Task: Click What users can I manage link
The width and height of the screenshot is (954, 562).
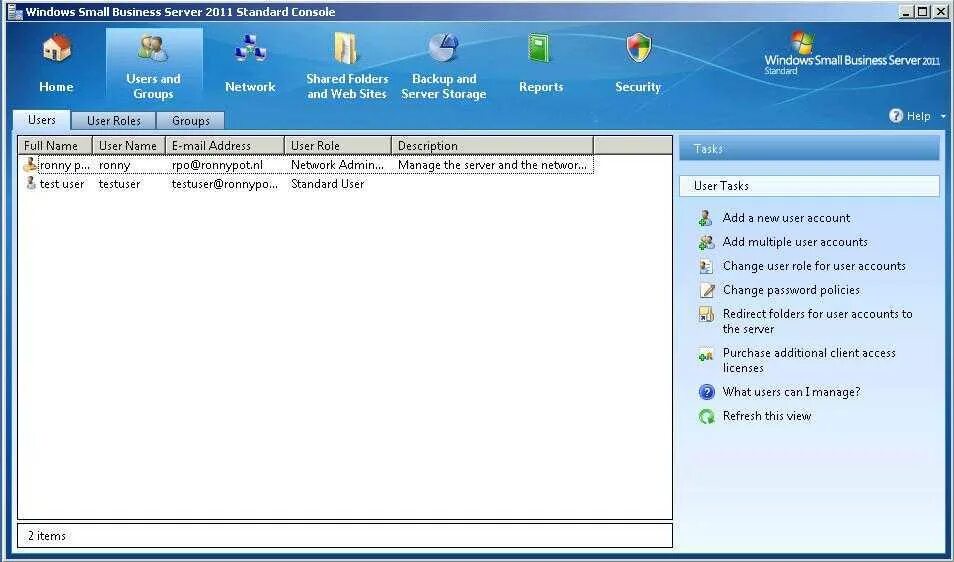Action: (791, 392)
